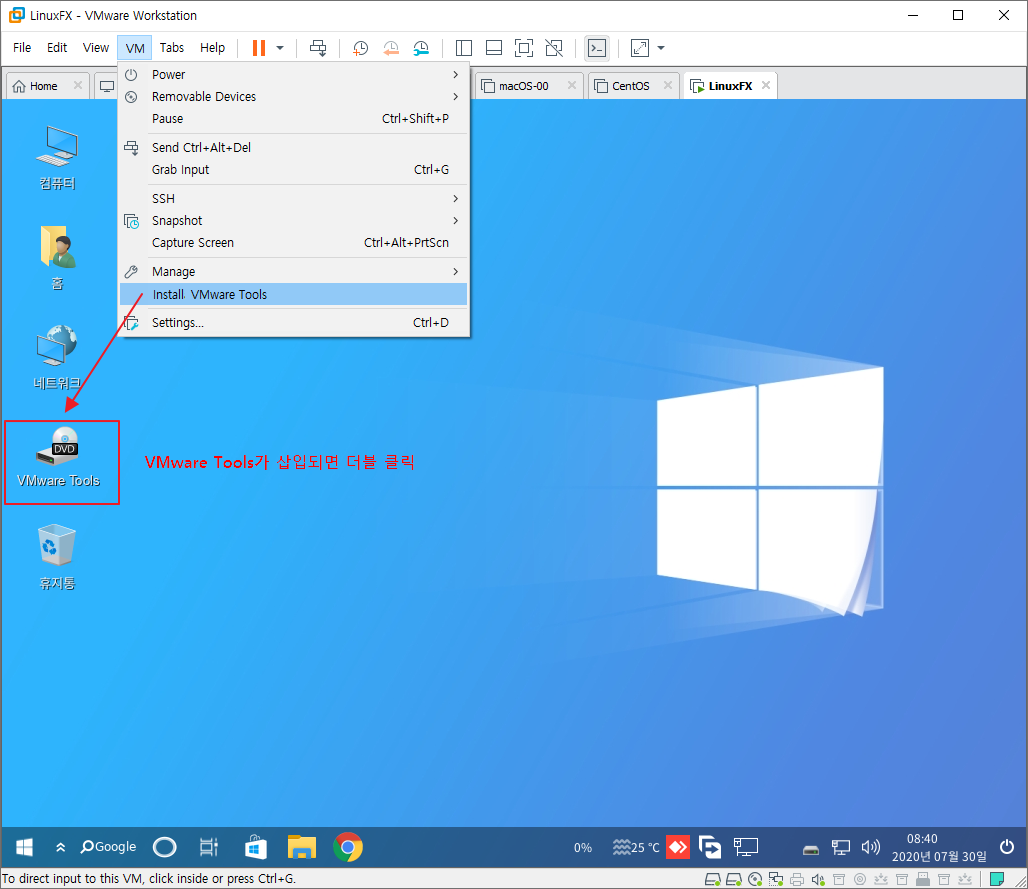Open the file manager icon in guest taskbar
1028x889 pixels.
tap(302, 847)
